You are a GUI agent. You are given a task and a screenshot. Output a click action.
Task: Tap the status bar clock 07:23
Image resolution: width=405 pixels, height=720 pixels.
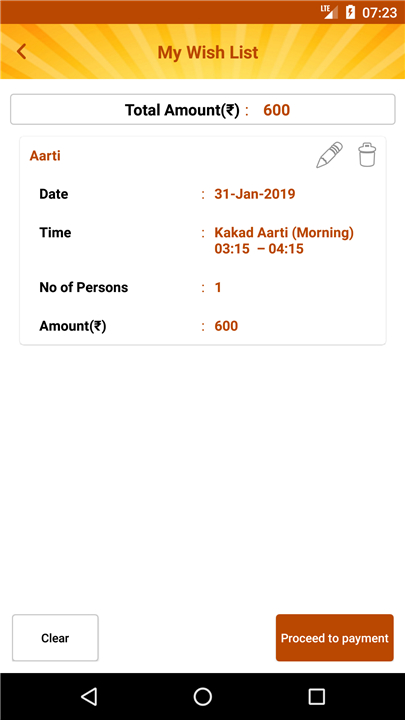click(379, 12)
